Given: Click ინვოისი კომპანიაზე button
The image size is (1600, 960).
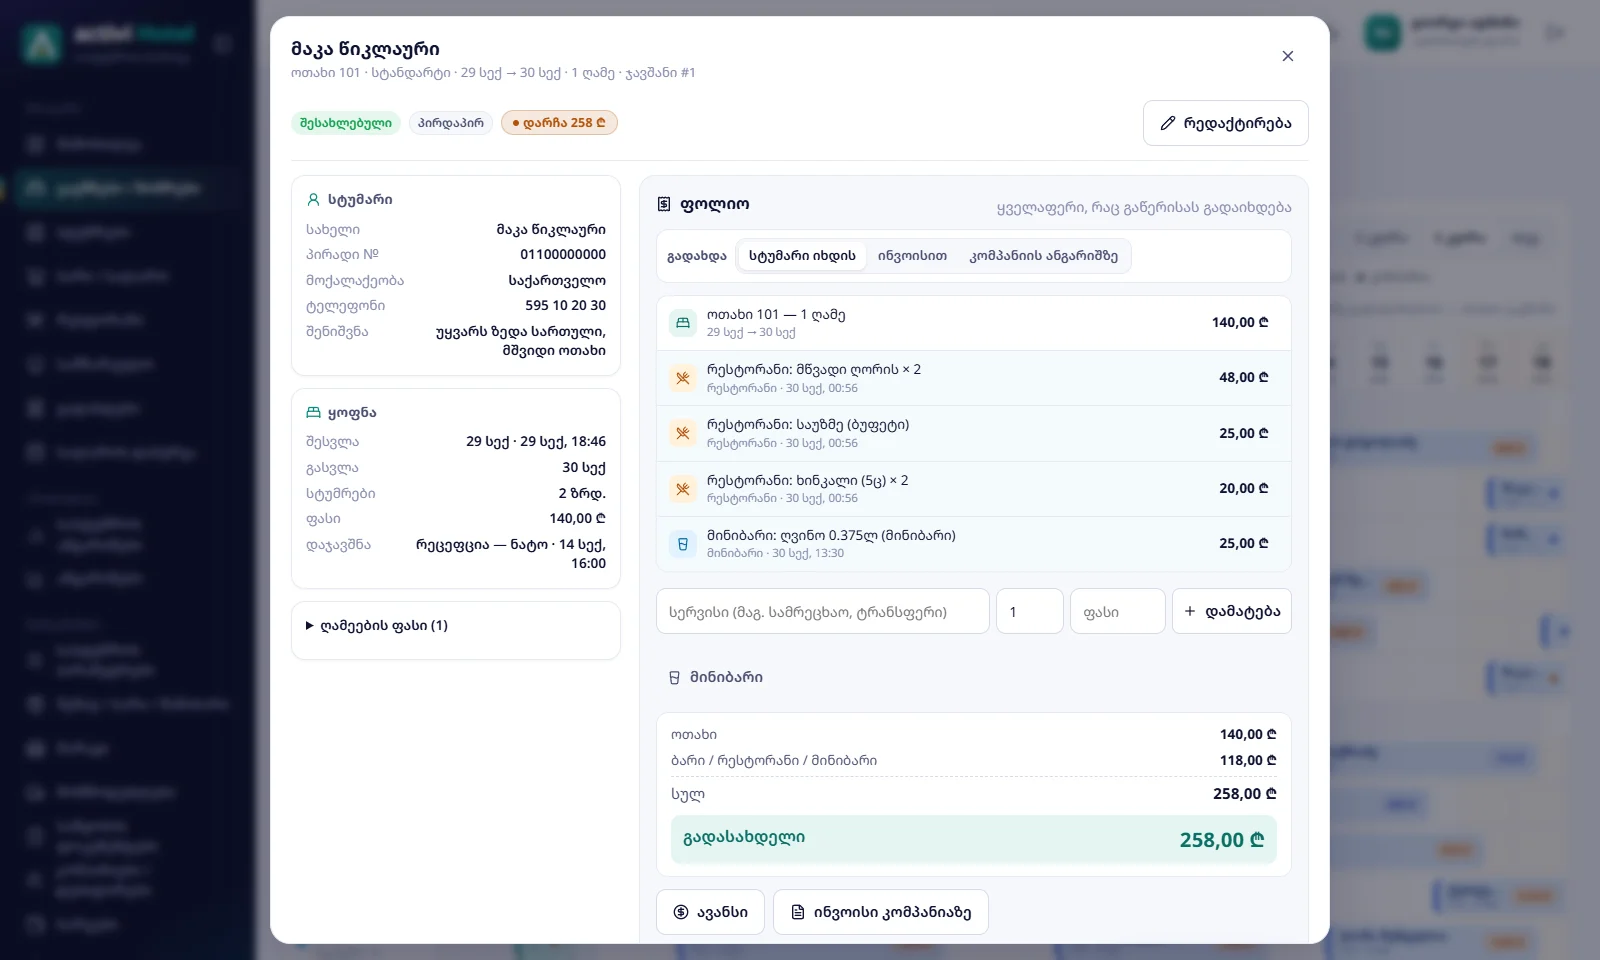Looking at the screenshot, I should 881,912.
